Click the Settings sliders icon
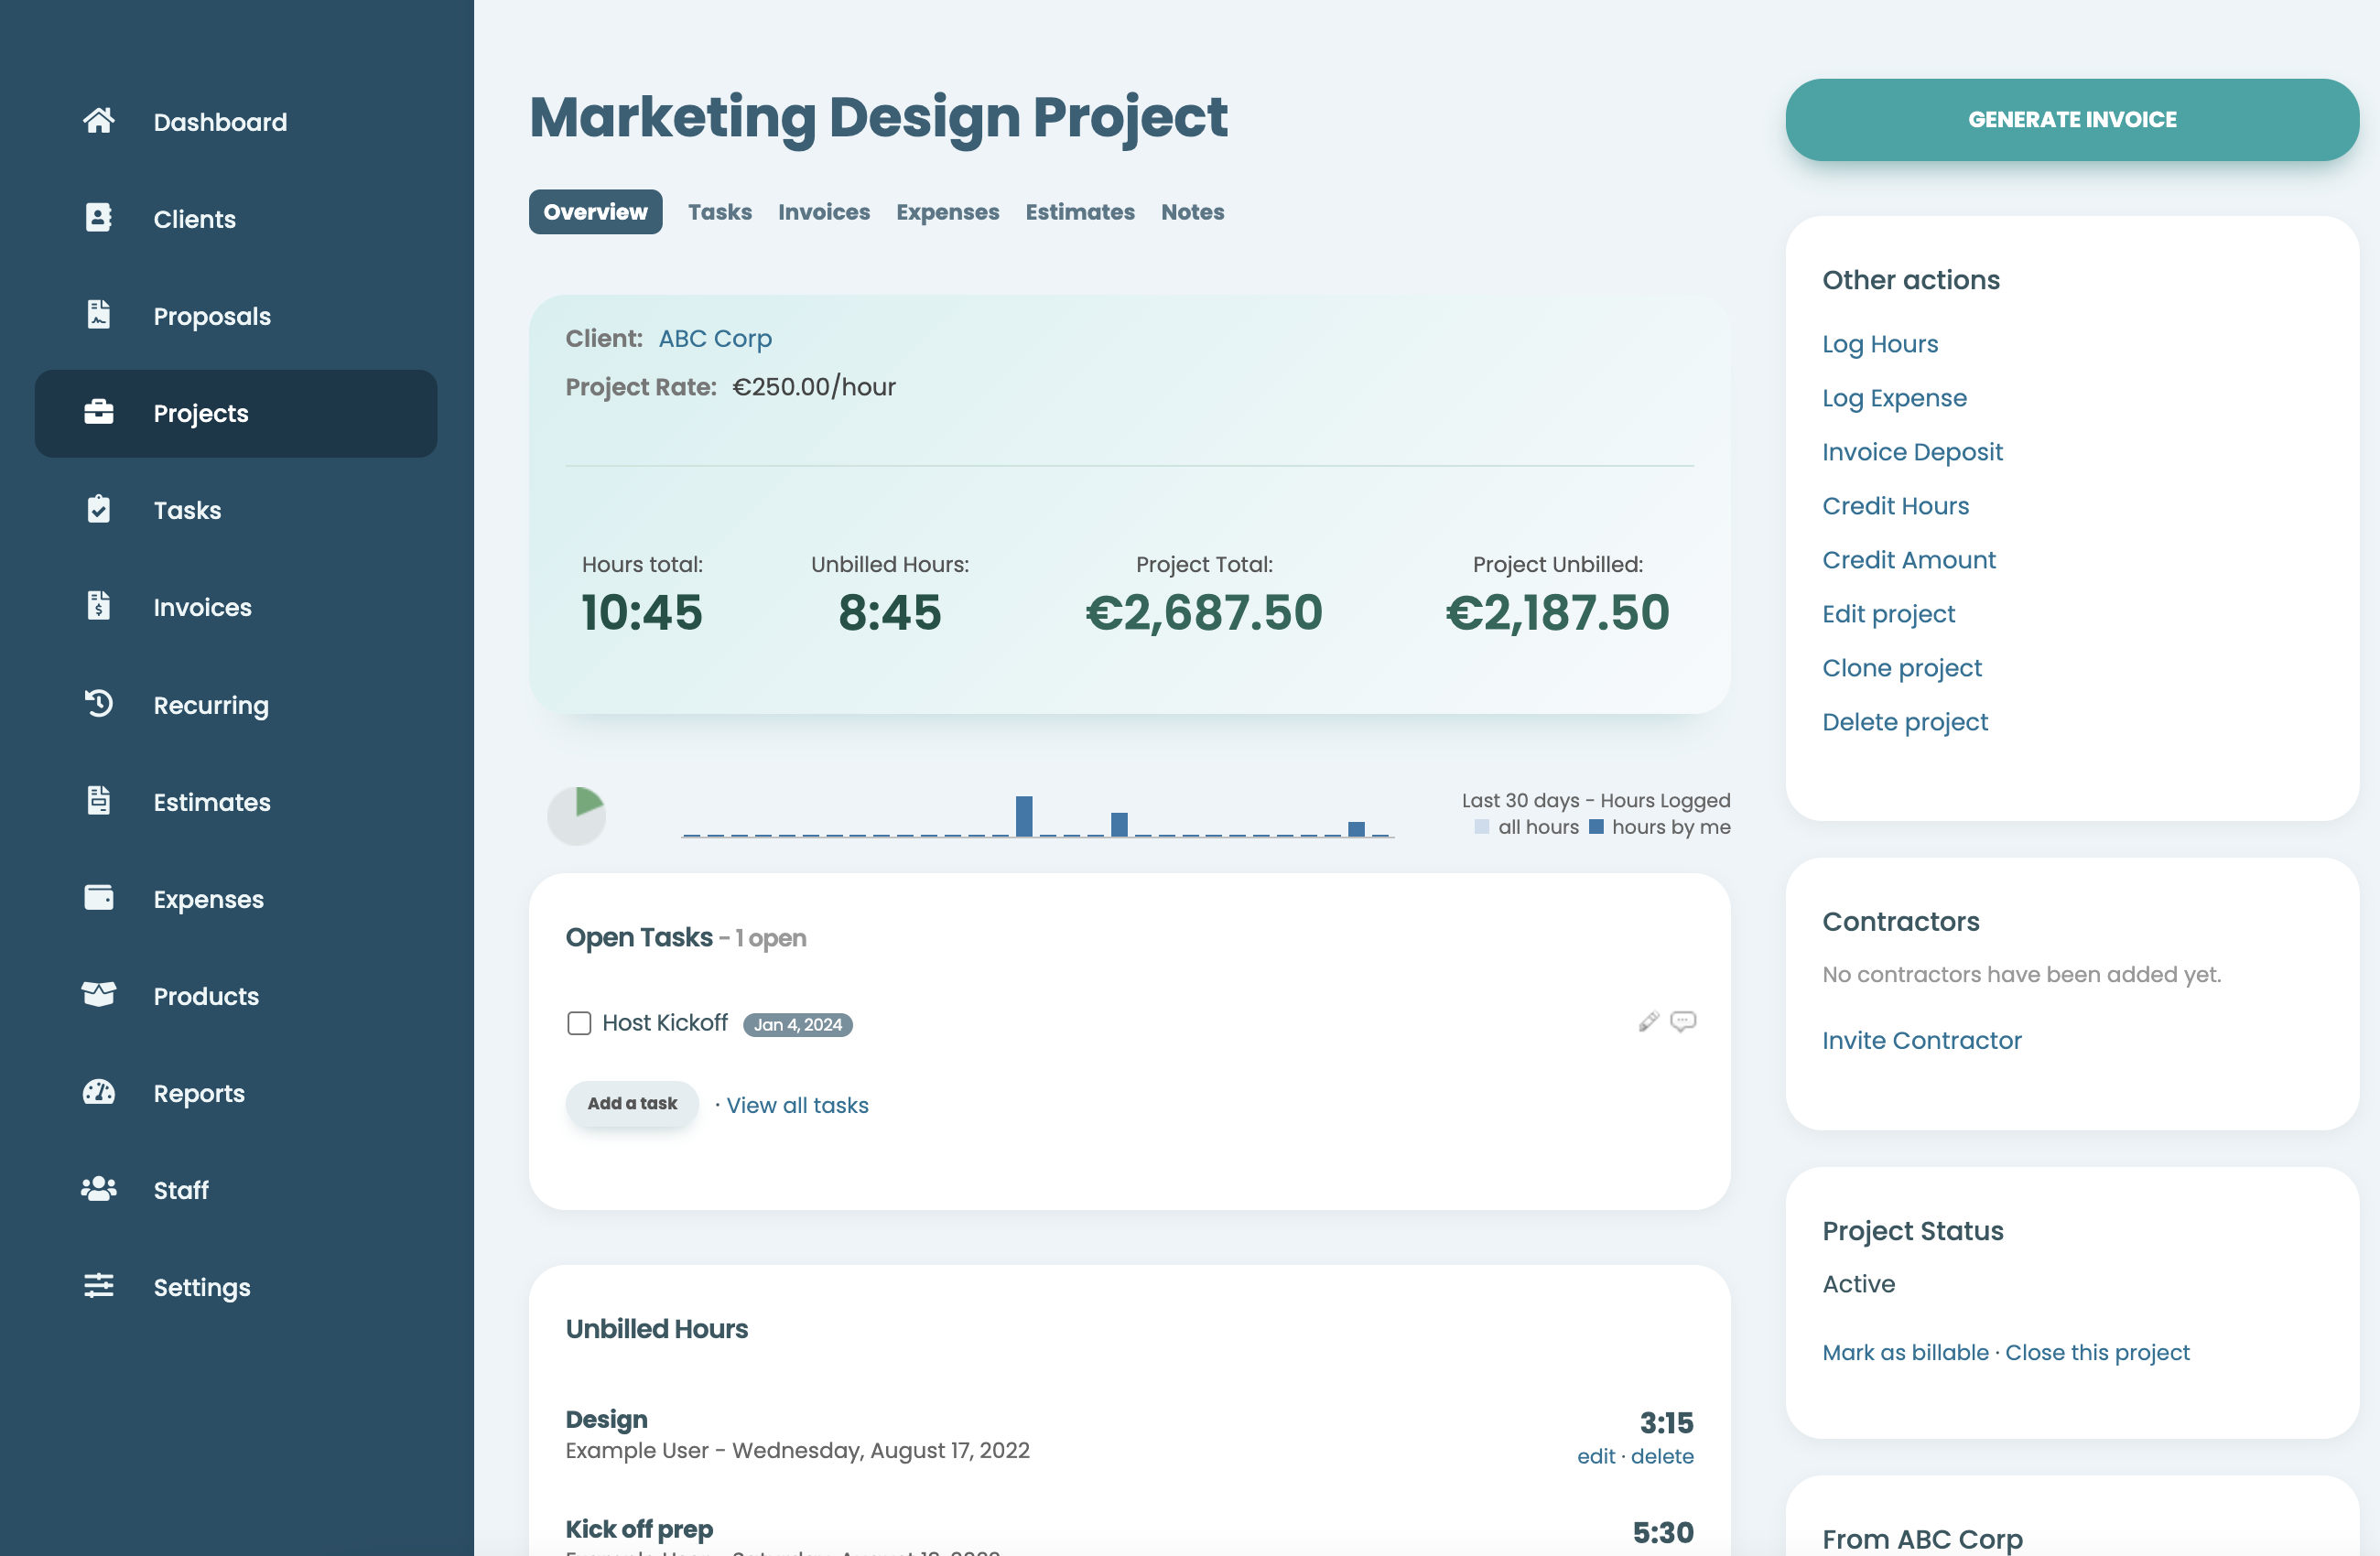This screenshot has height=1556, width=2380. click(x=98, y=1286)
